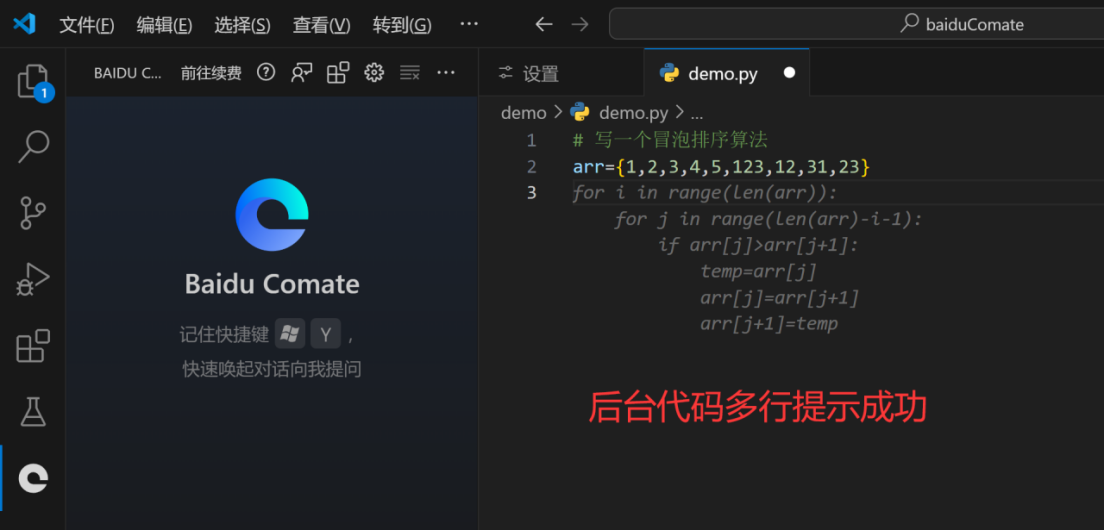Open the 转到(G) menu
1104x530 pixels.
point(401,25)
